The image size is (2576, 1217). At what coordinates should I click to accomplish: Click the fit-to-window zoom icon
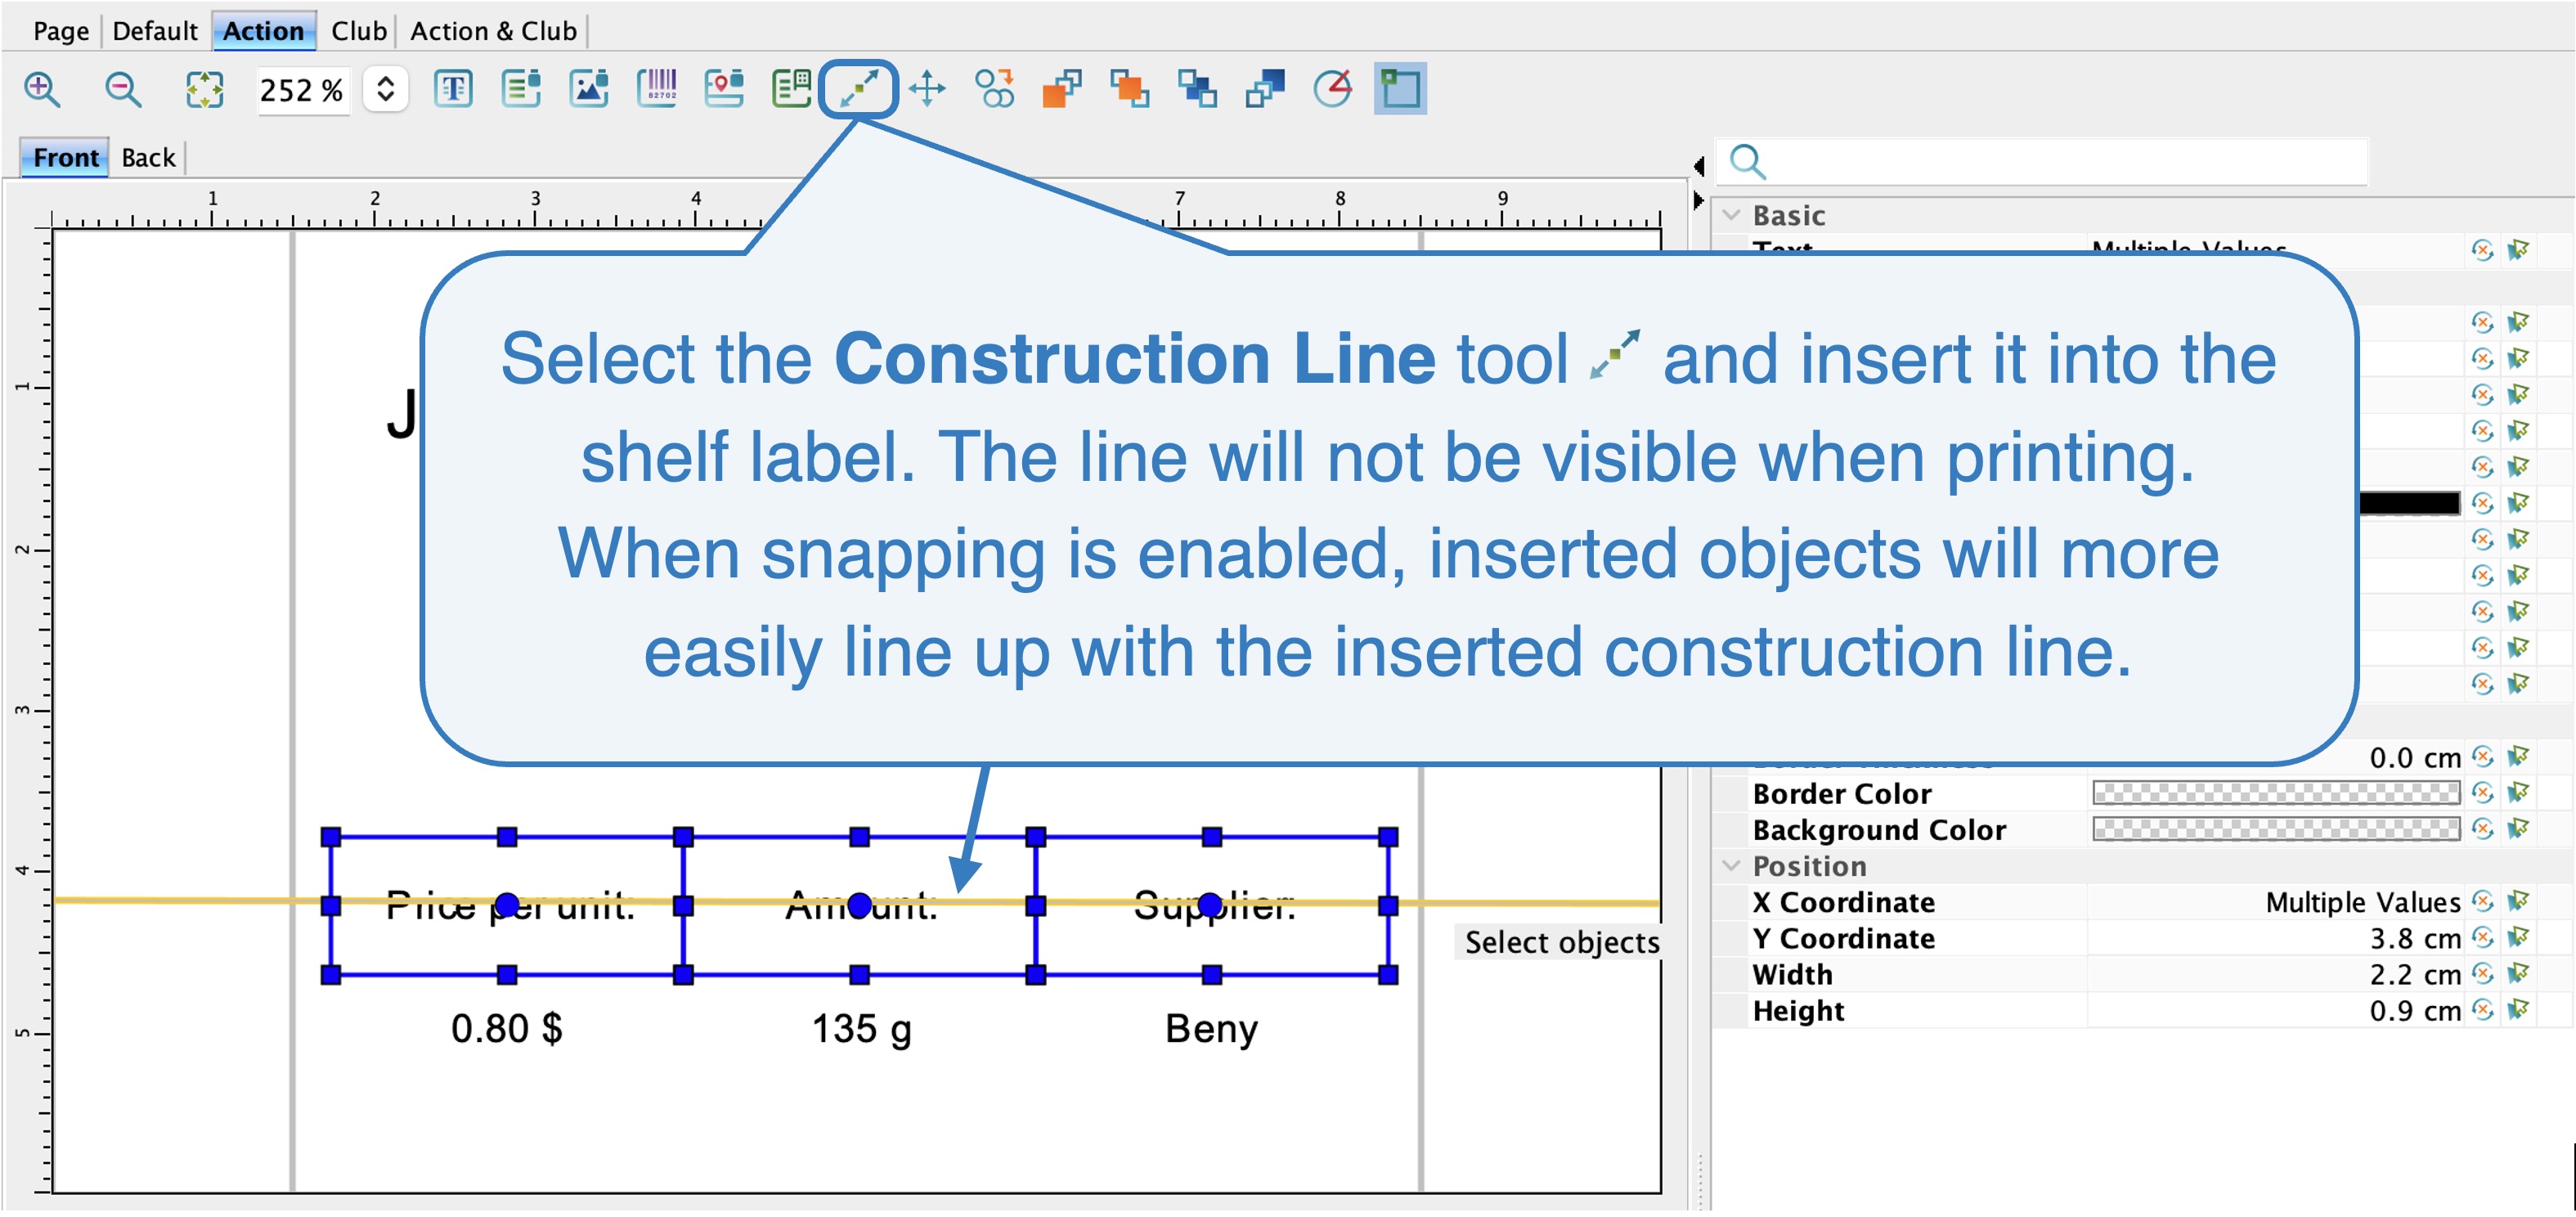(204, 90)
